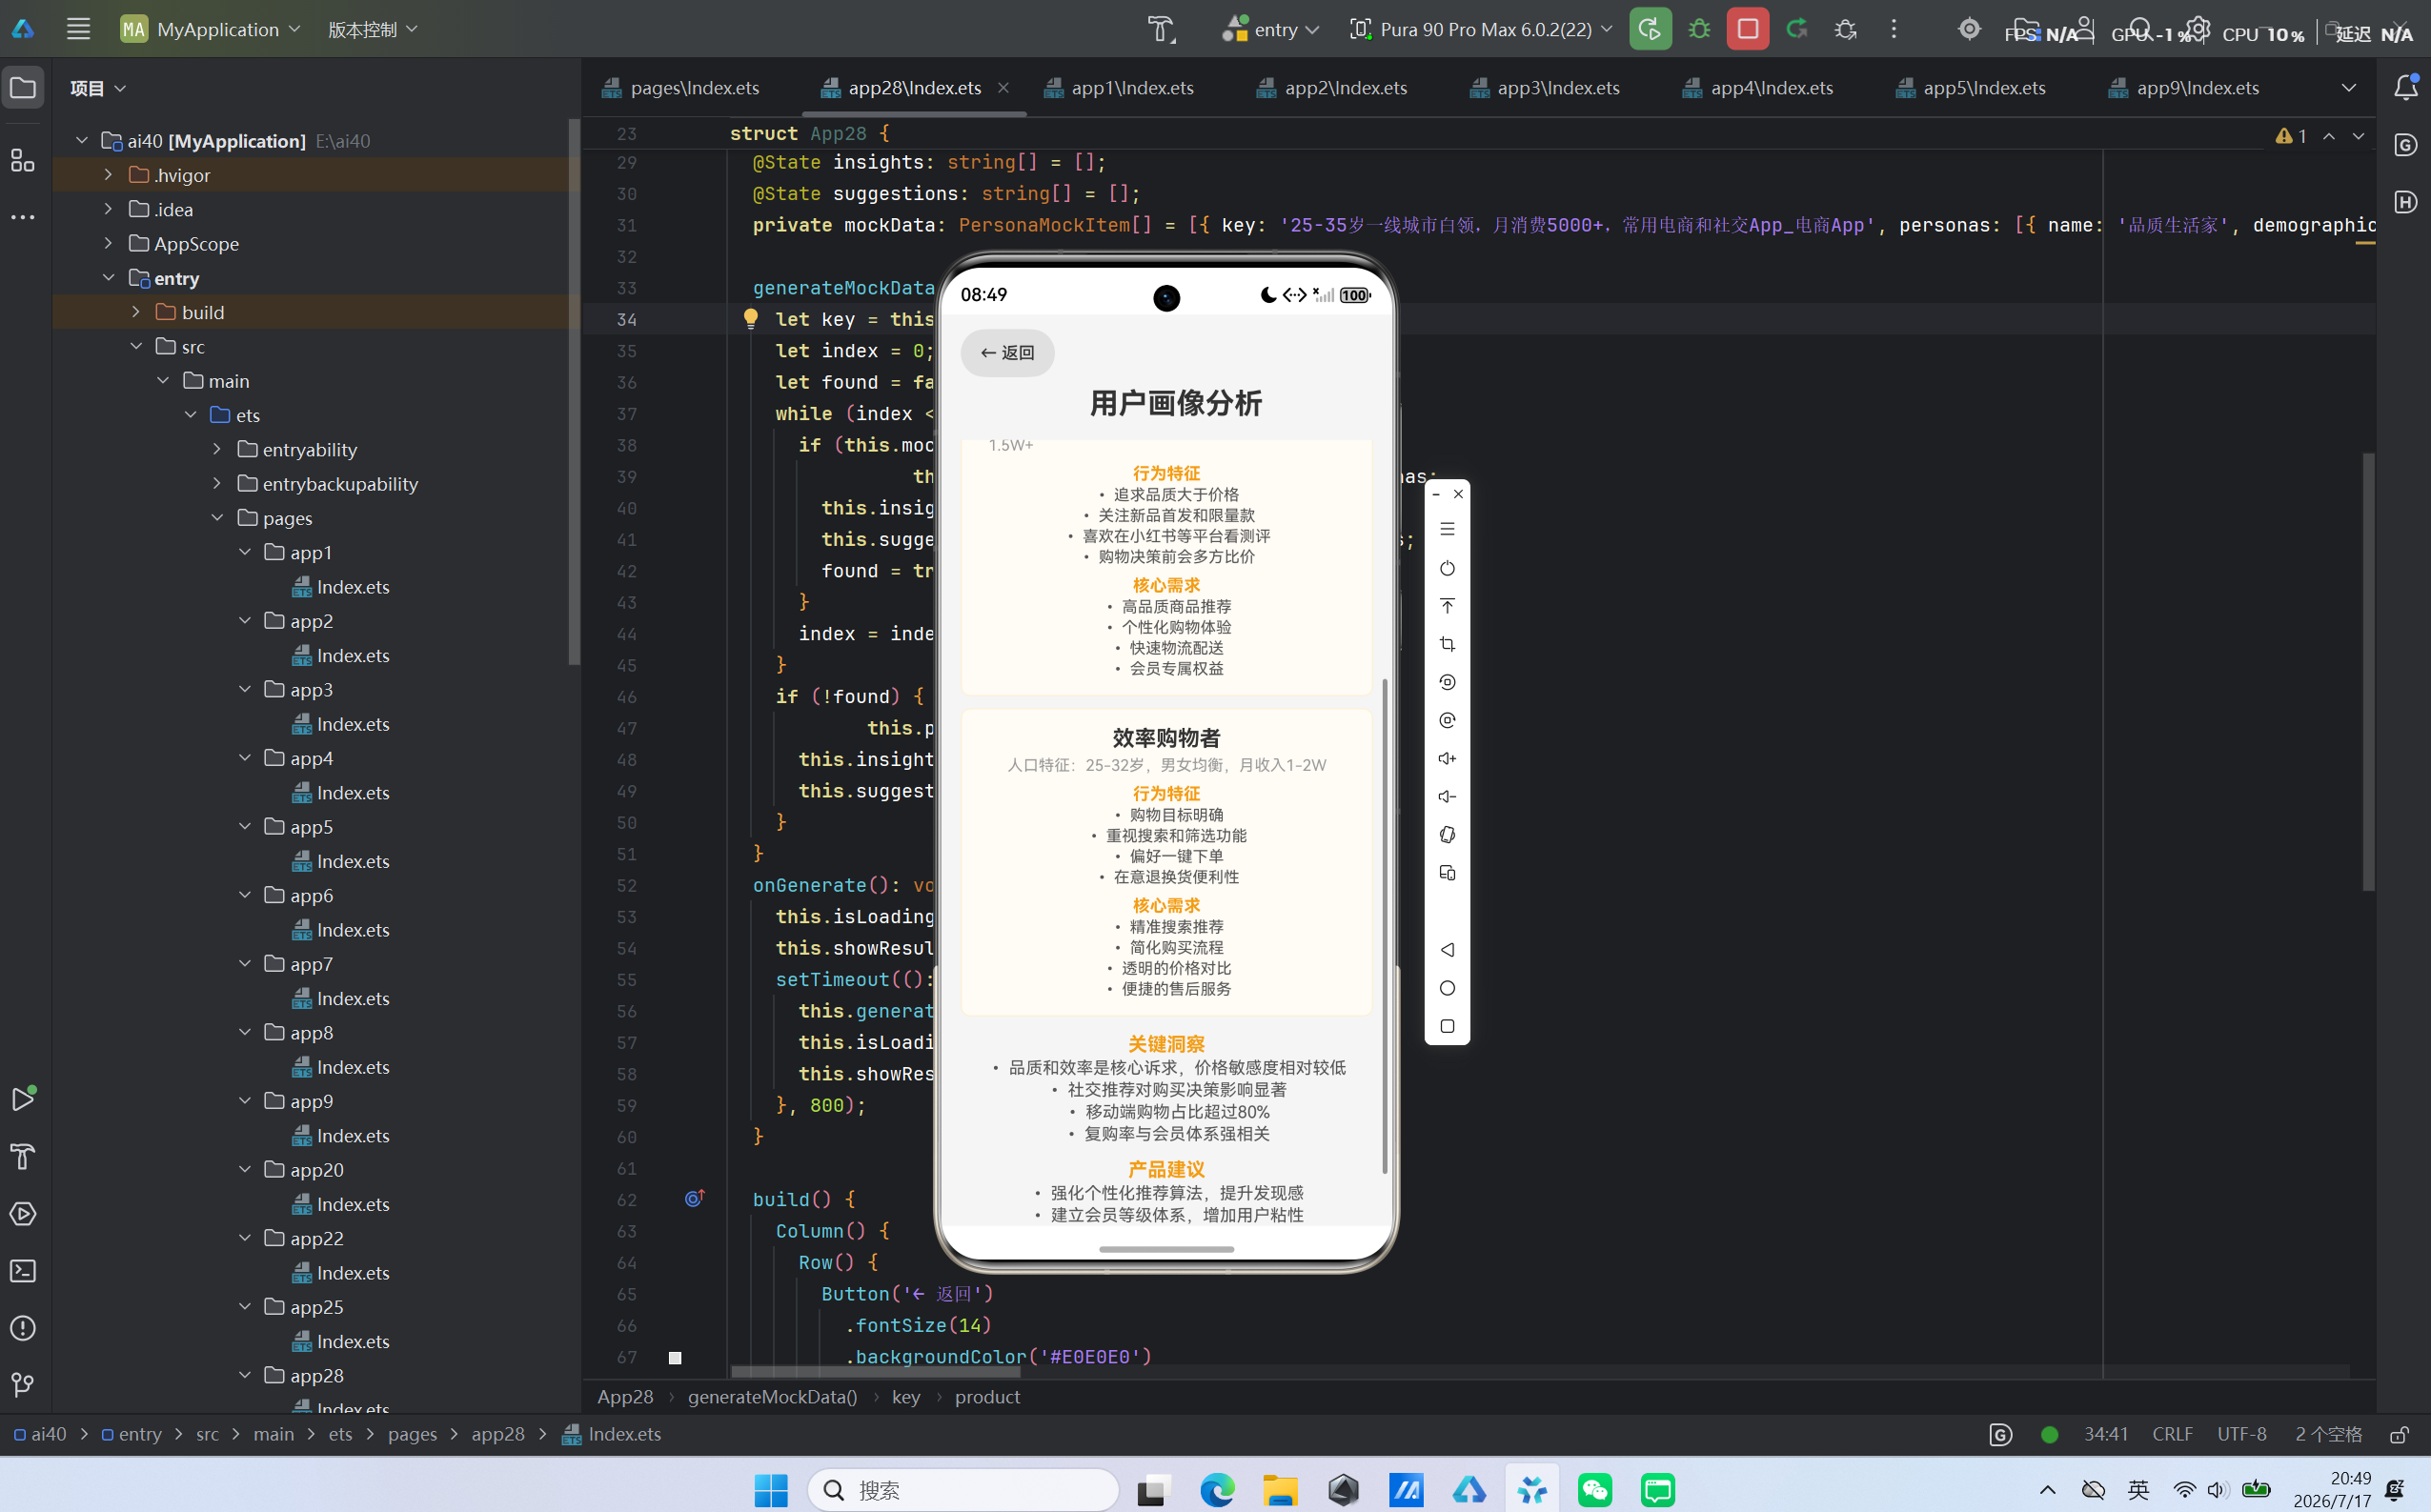This screenshot has width=2431, height=1512.
Task: Run the entry app with green run button
Action: [1650, 29]
